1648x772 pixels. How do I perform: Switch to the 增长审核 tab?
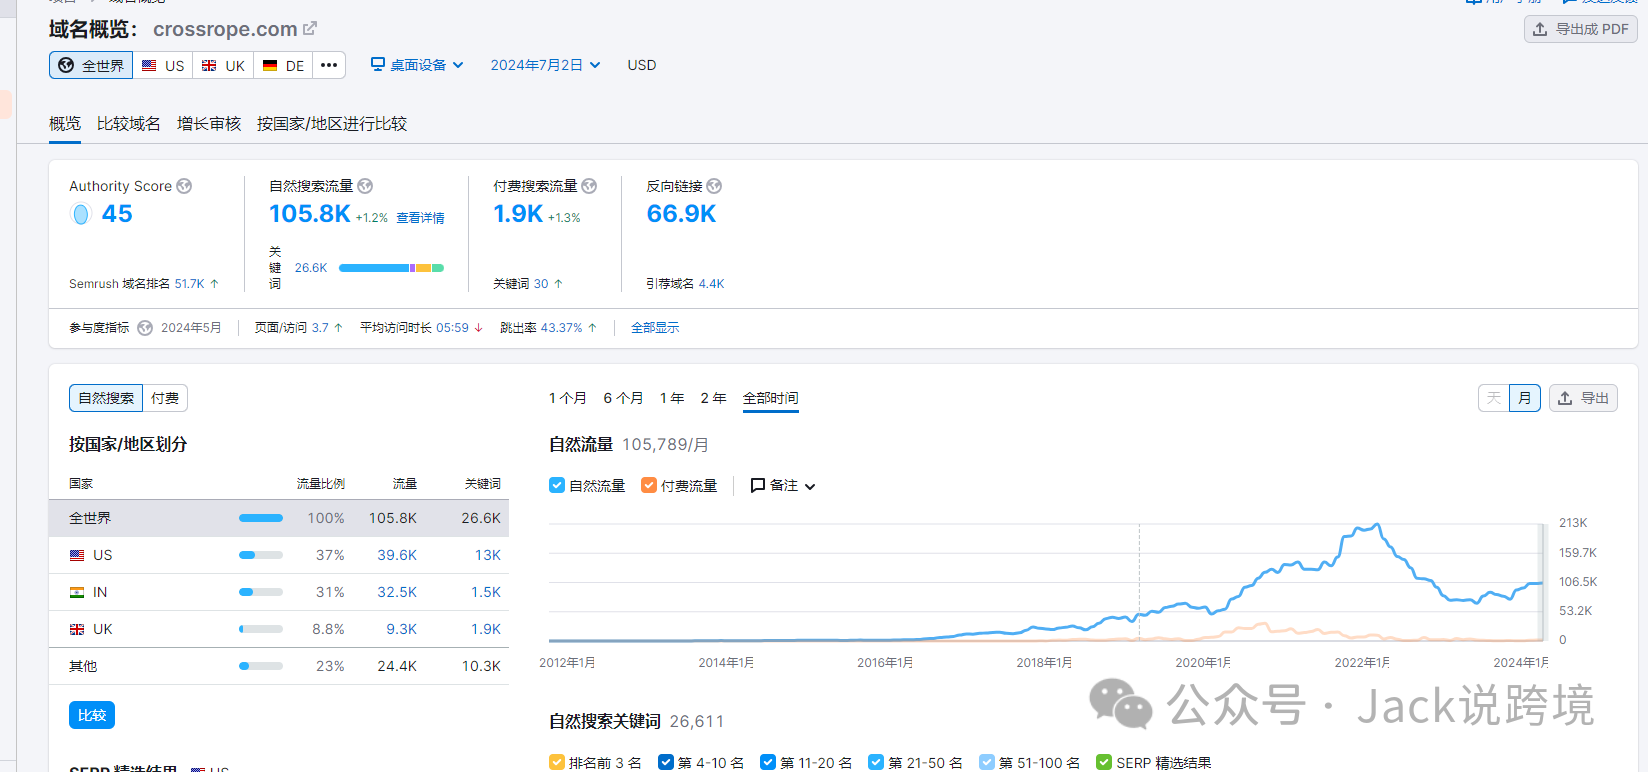coord(209,124)
